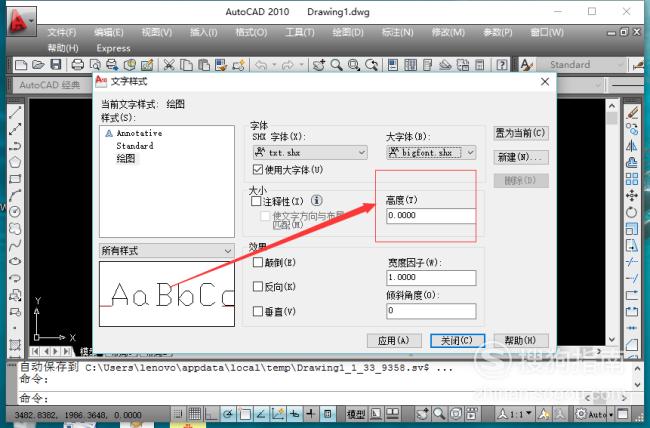Enable the Vertical checkbox
This screenshot has width=650, height=428.
coord(257,311)
